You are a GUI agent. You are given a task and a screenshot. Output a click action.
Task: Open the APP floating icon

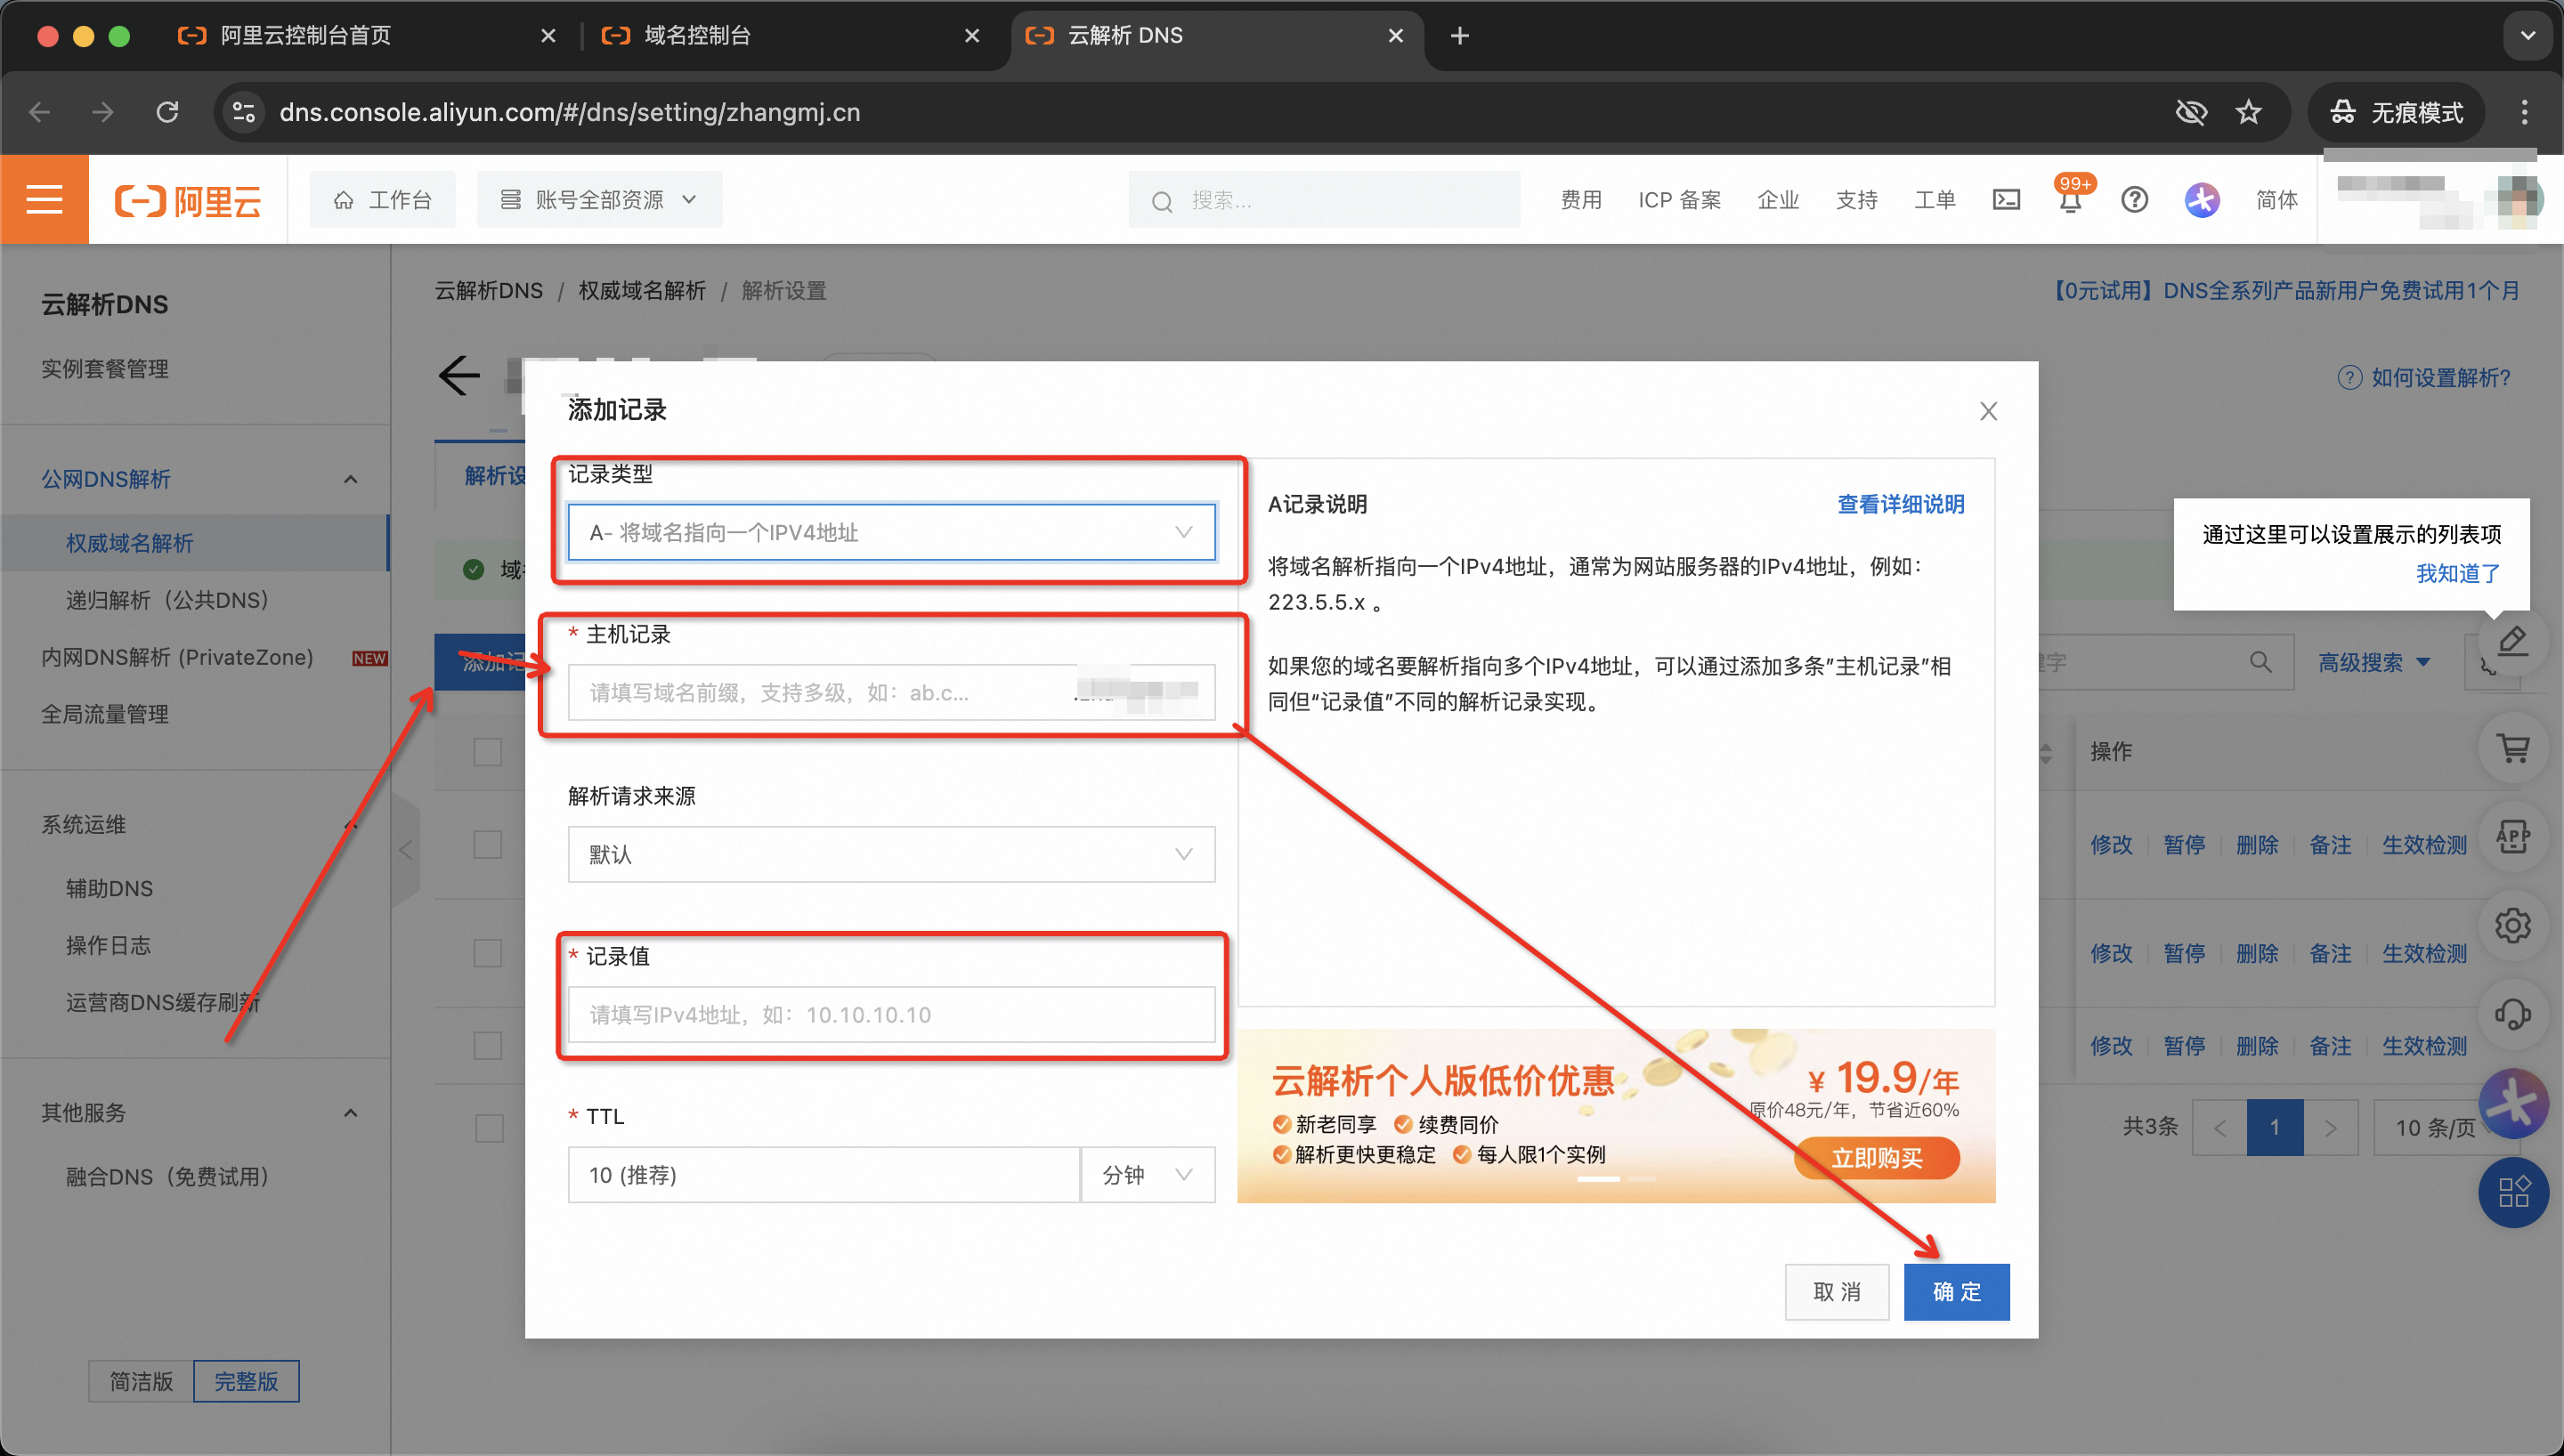[x=2512, y=836]
